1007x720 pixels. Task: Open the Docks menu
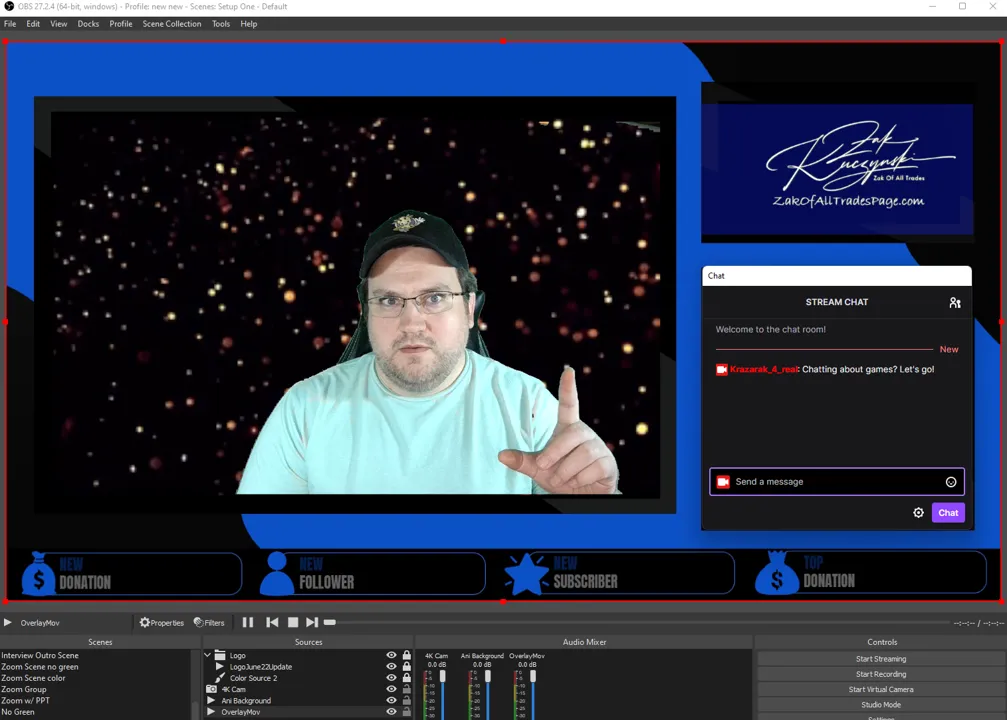[88, 23]
